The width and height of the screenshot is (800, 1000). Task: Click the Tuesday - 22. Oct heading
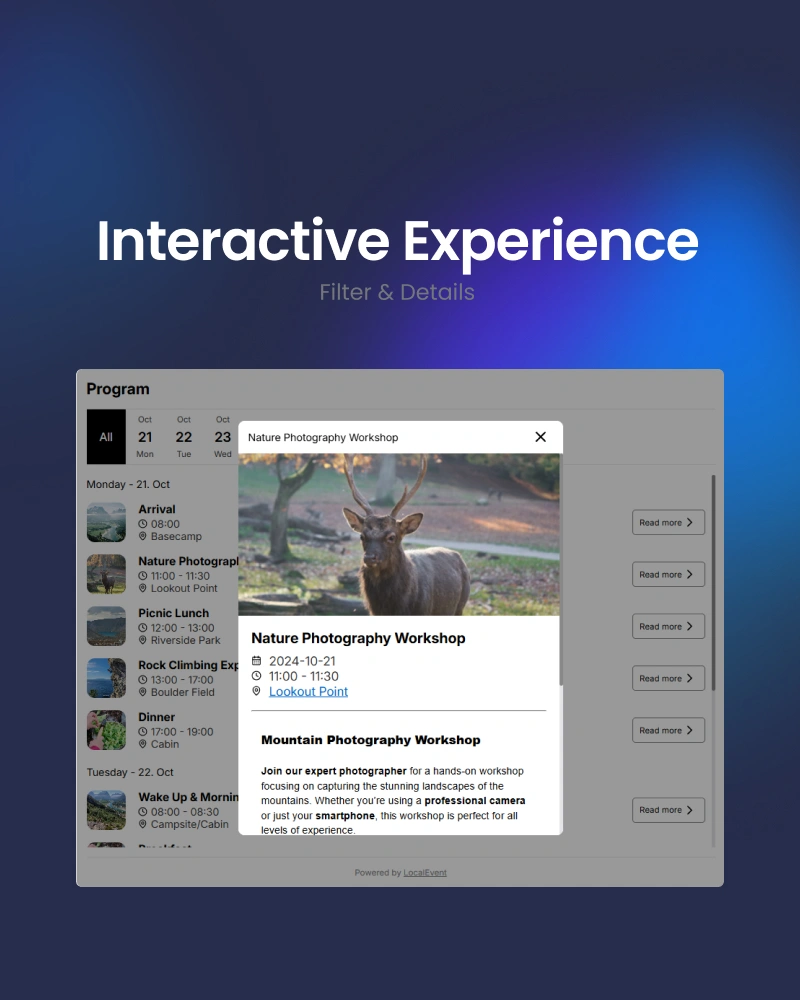[x=130, y=772]
